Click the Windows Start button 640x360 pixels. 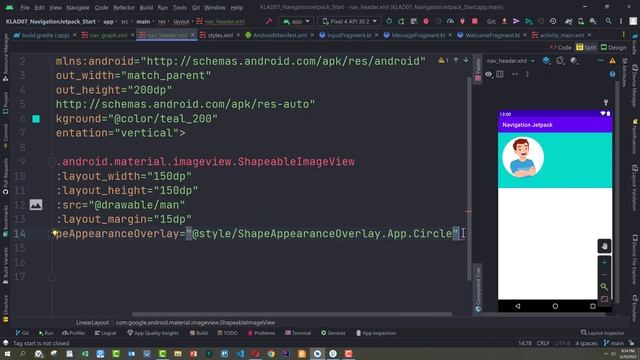[7, 354]
